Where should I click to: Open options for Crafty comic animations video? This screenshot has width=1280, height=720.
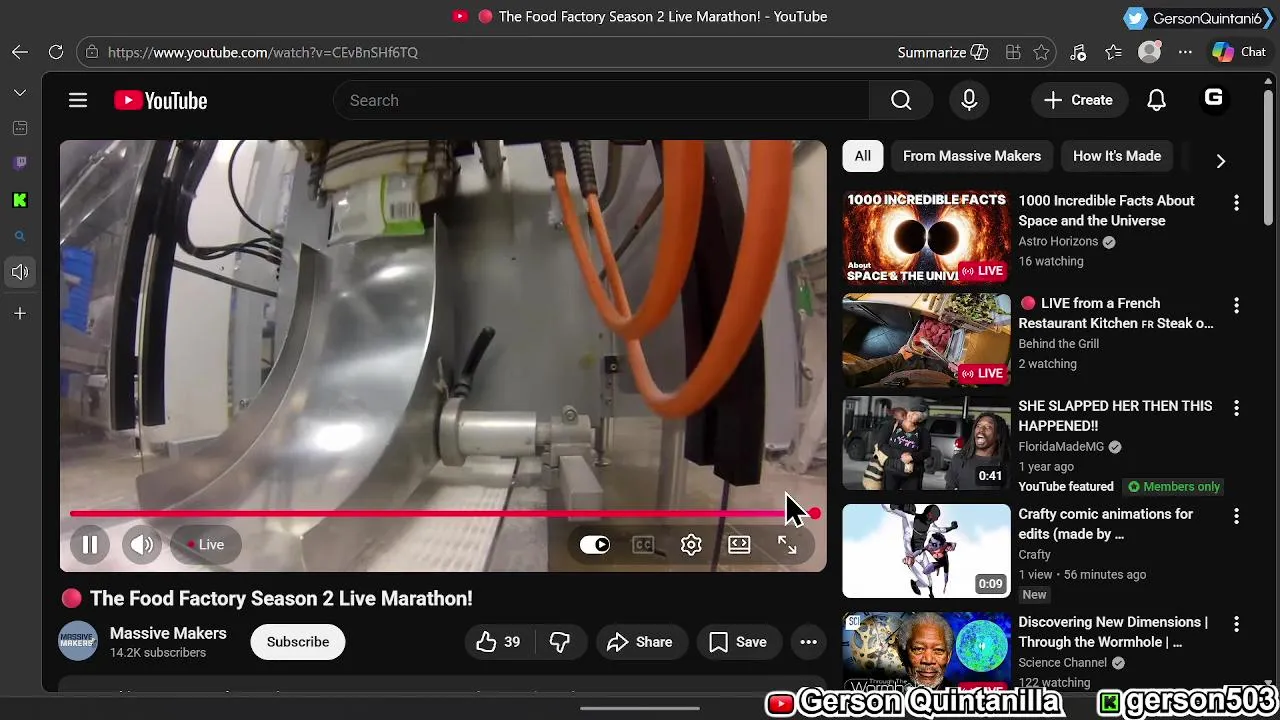pos(1236,516)
